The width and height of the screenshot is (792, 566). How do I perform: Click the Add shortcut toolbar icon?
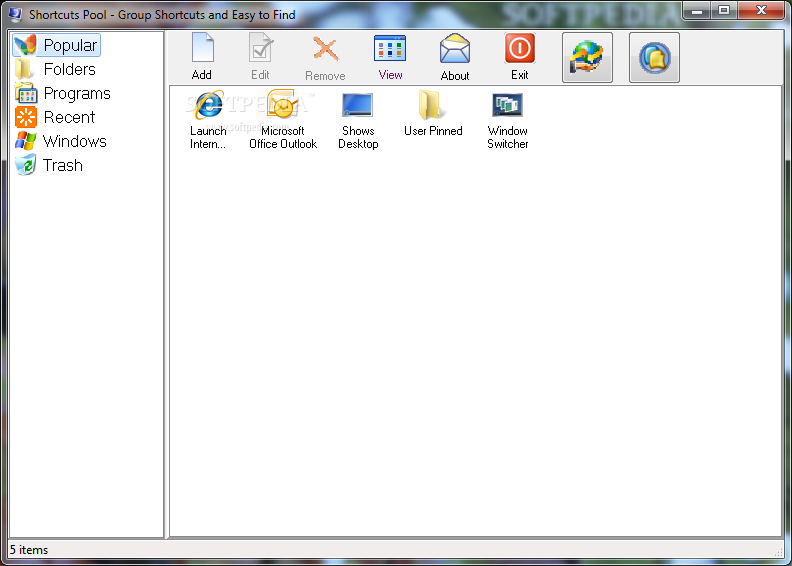point(203,48)
